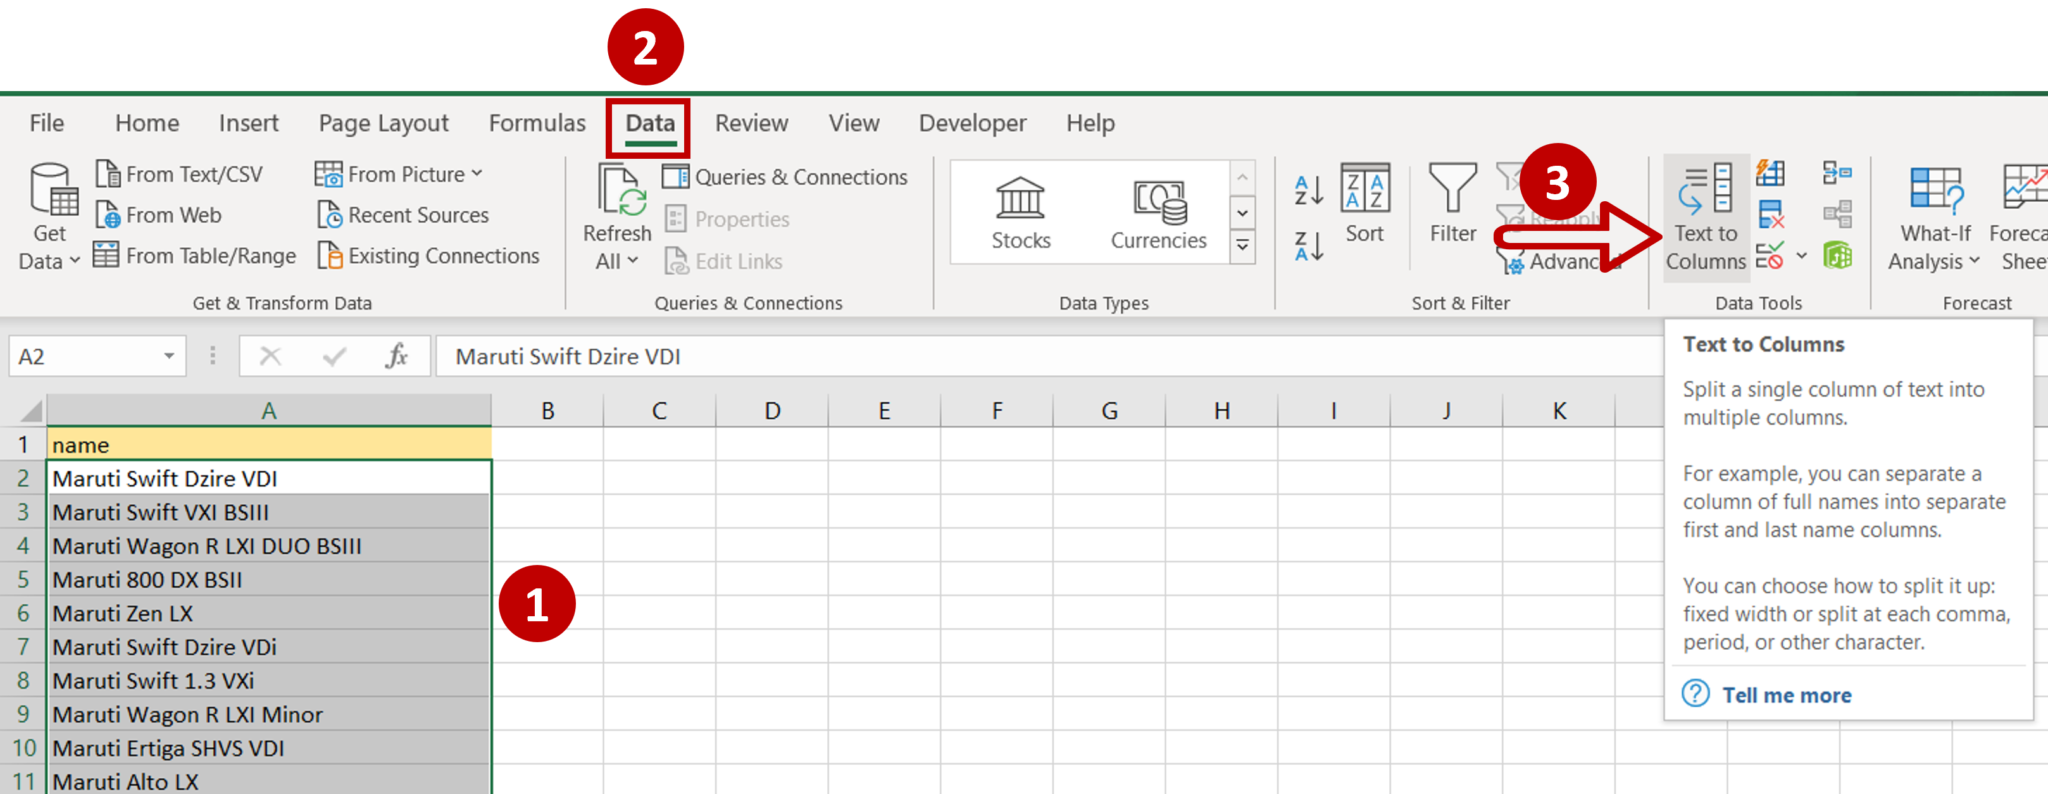The height and width of the screenshot is (794, 2048).
Task: Expand the Data Validation dropdown arrow
Action: click(x=1801, y=256)
